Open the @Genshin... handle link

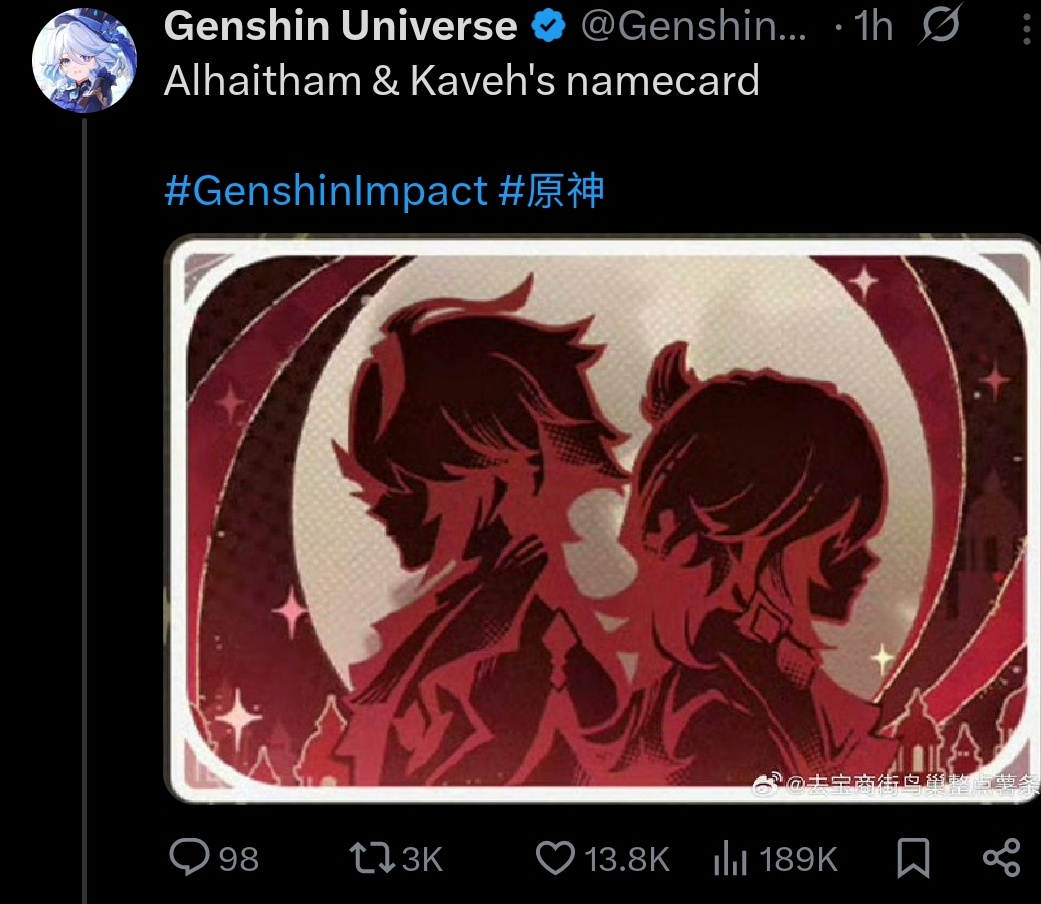694,26
